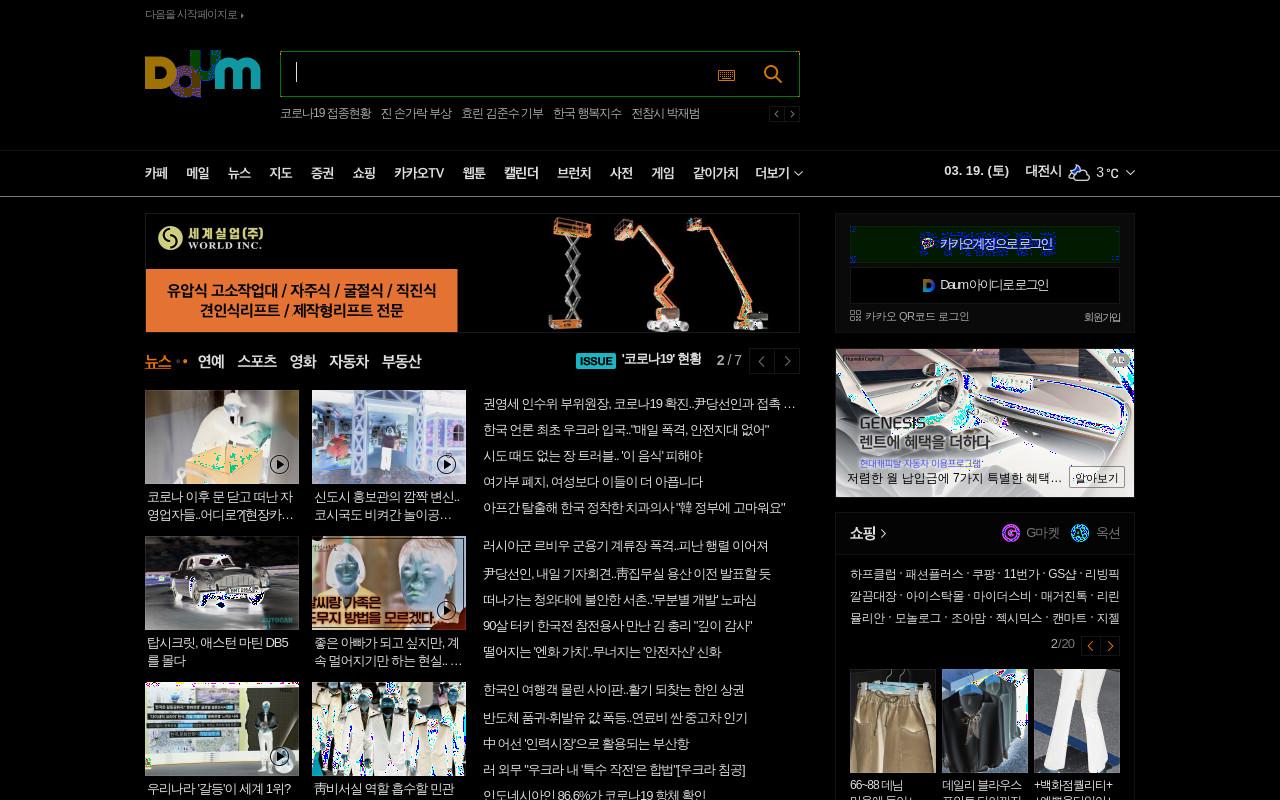
Task: Open 증권 menu item
Action: (x=322, y=173)
